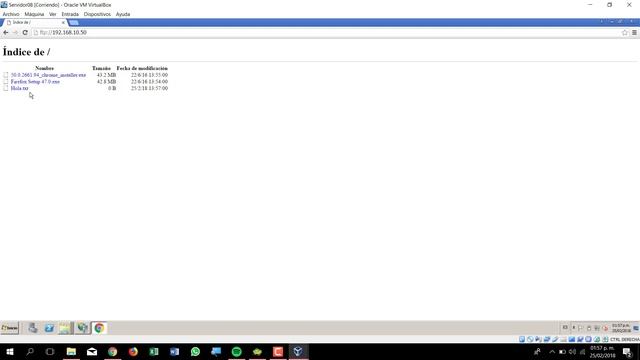Show hidden host tray icons chevron
640x360 pixels.
point(552,352)
